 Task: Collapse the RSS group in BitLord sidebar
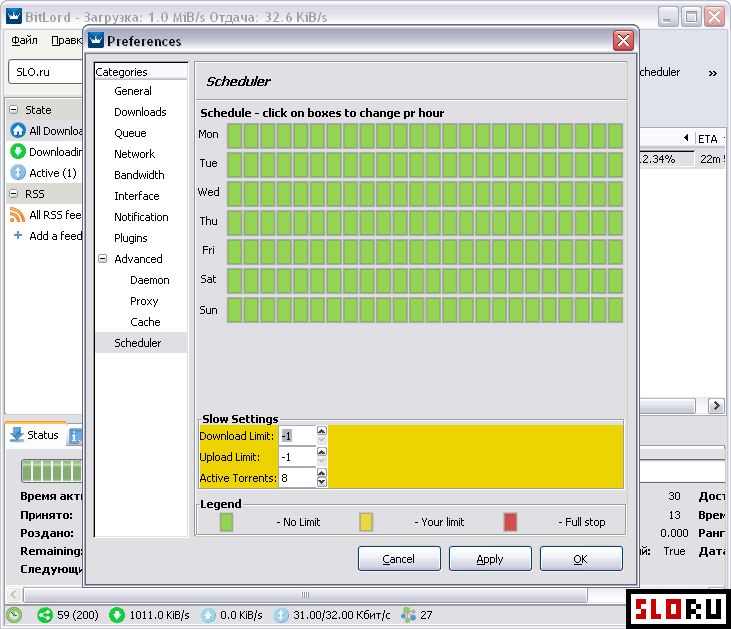[14, 194]
